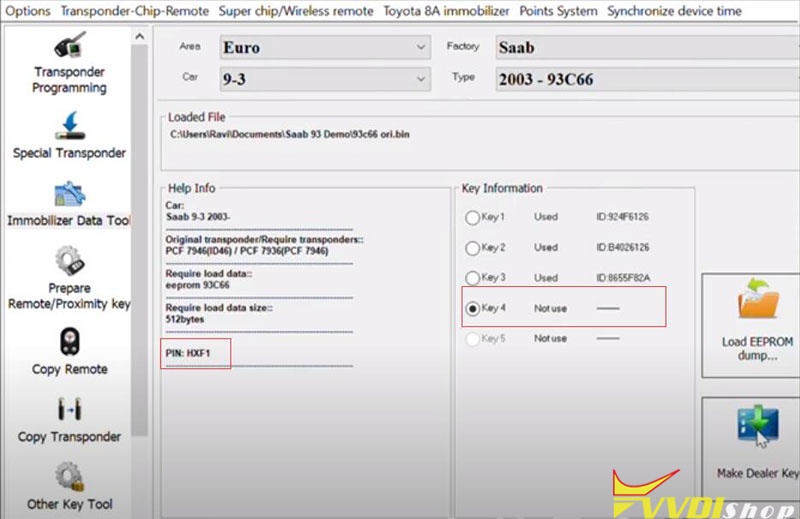
Task: Open the Area dropdown showing Euro
Action: tap(325, 47)
